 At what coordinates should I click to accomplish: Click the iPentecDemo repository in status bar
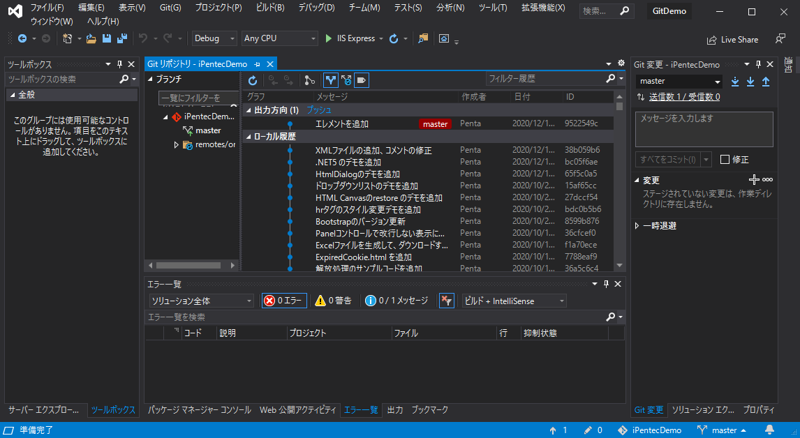[x=649, y=430]
